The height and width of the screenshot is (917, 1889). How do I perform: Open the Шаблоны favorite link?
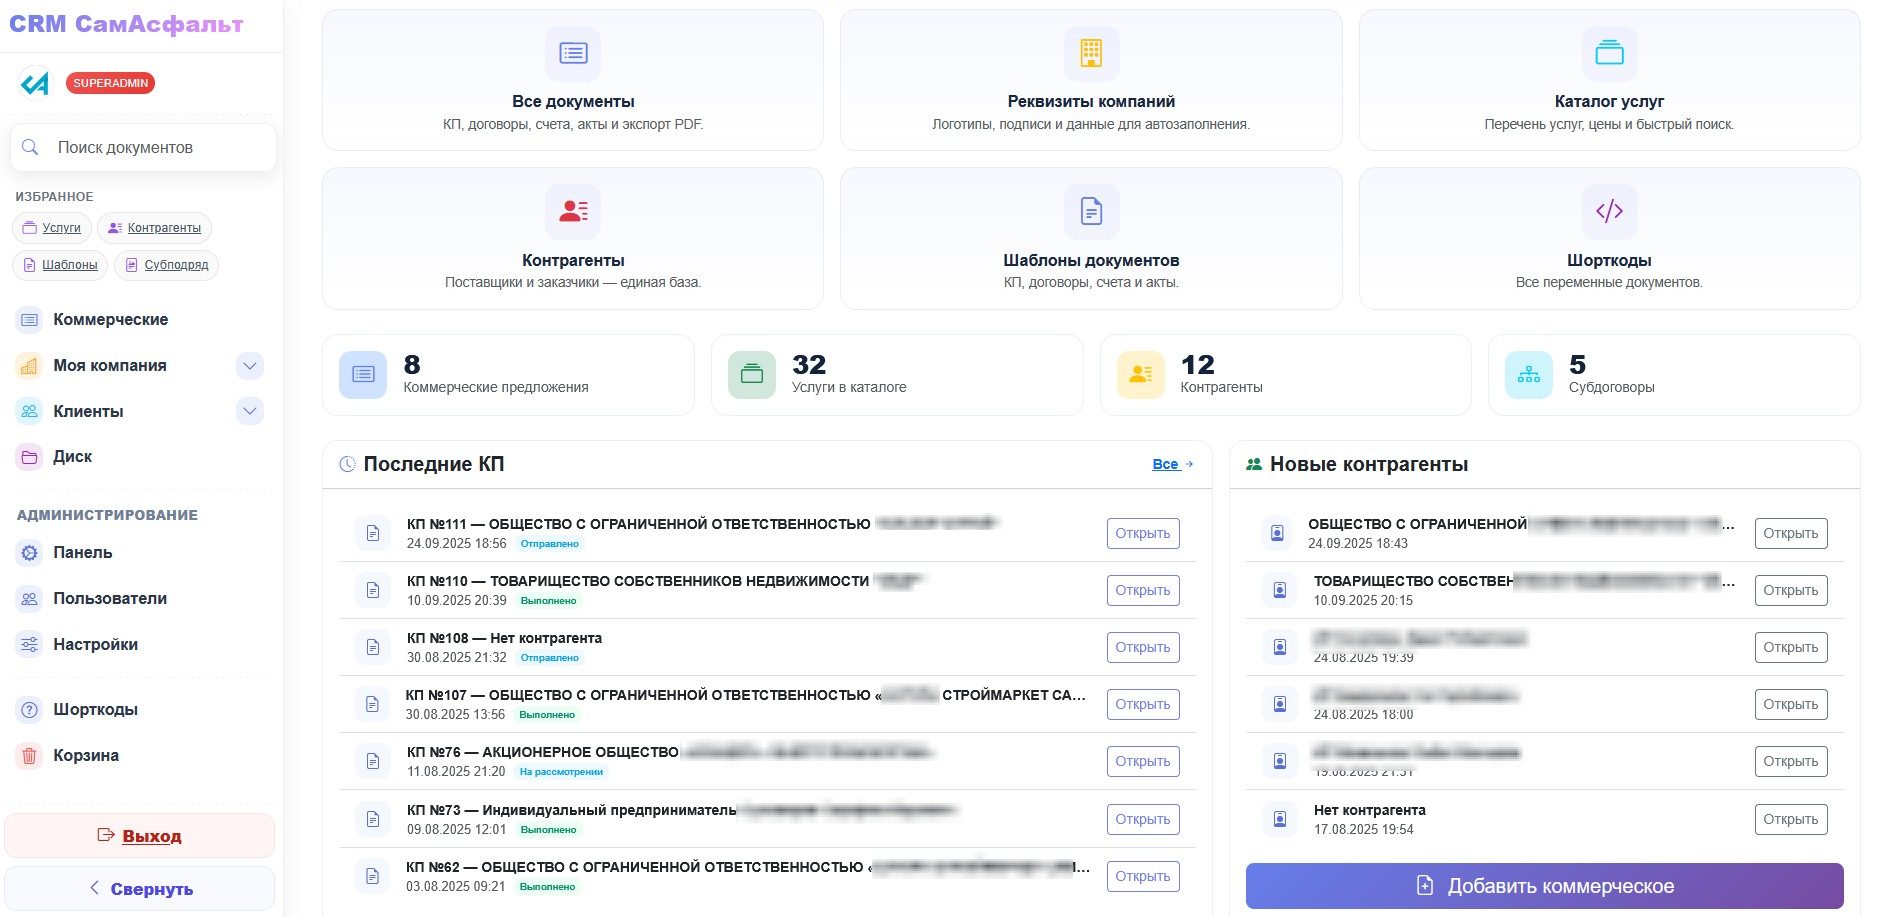point(60,265)
